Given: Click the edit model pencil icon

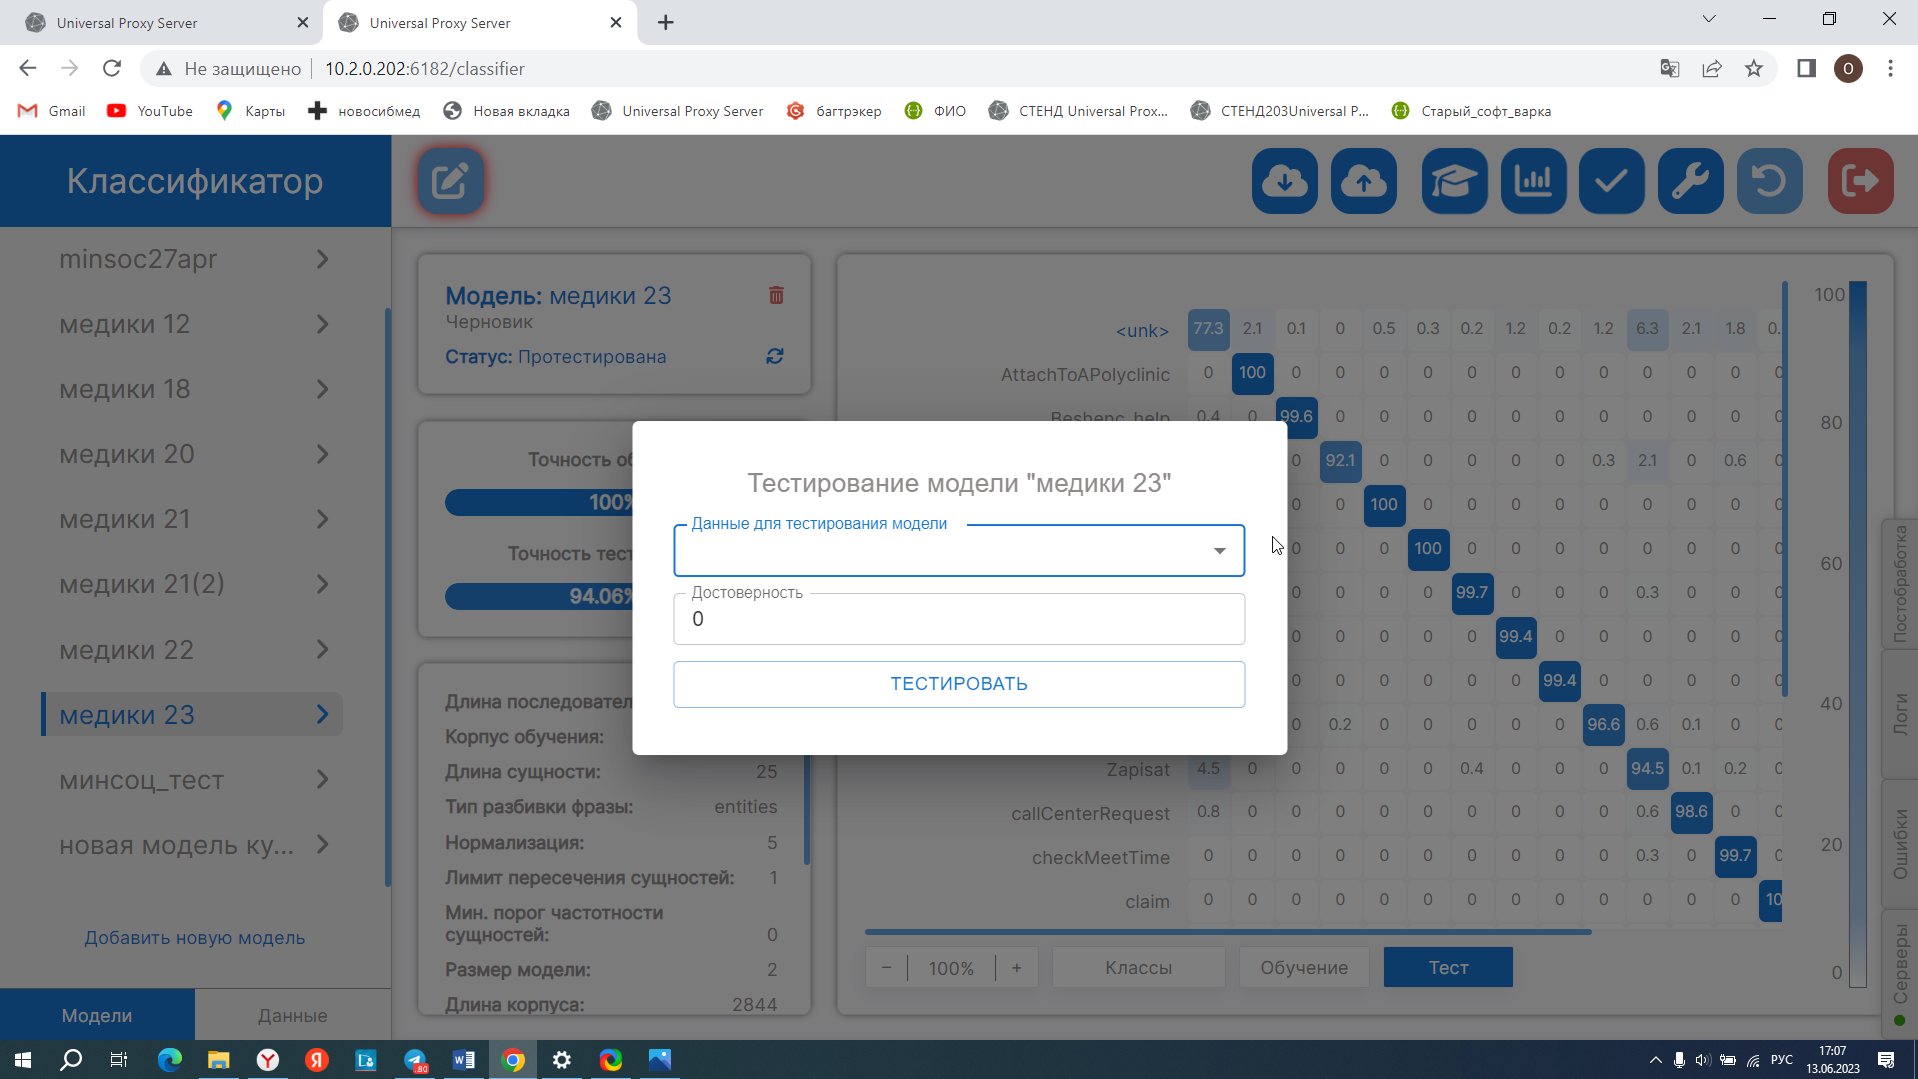Looking at the screenshot, I should (450, 181).
